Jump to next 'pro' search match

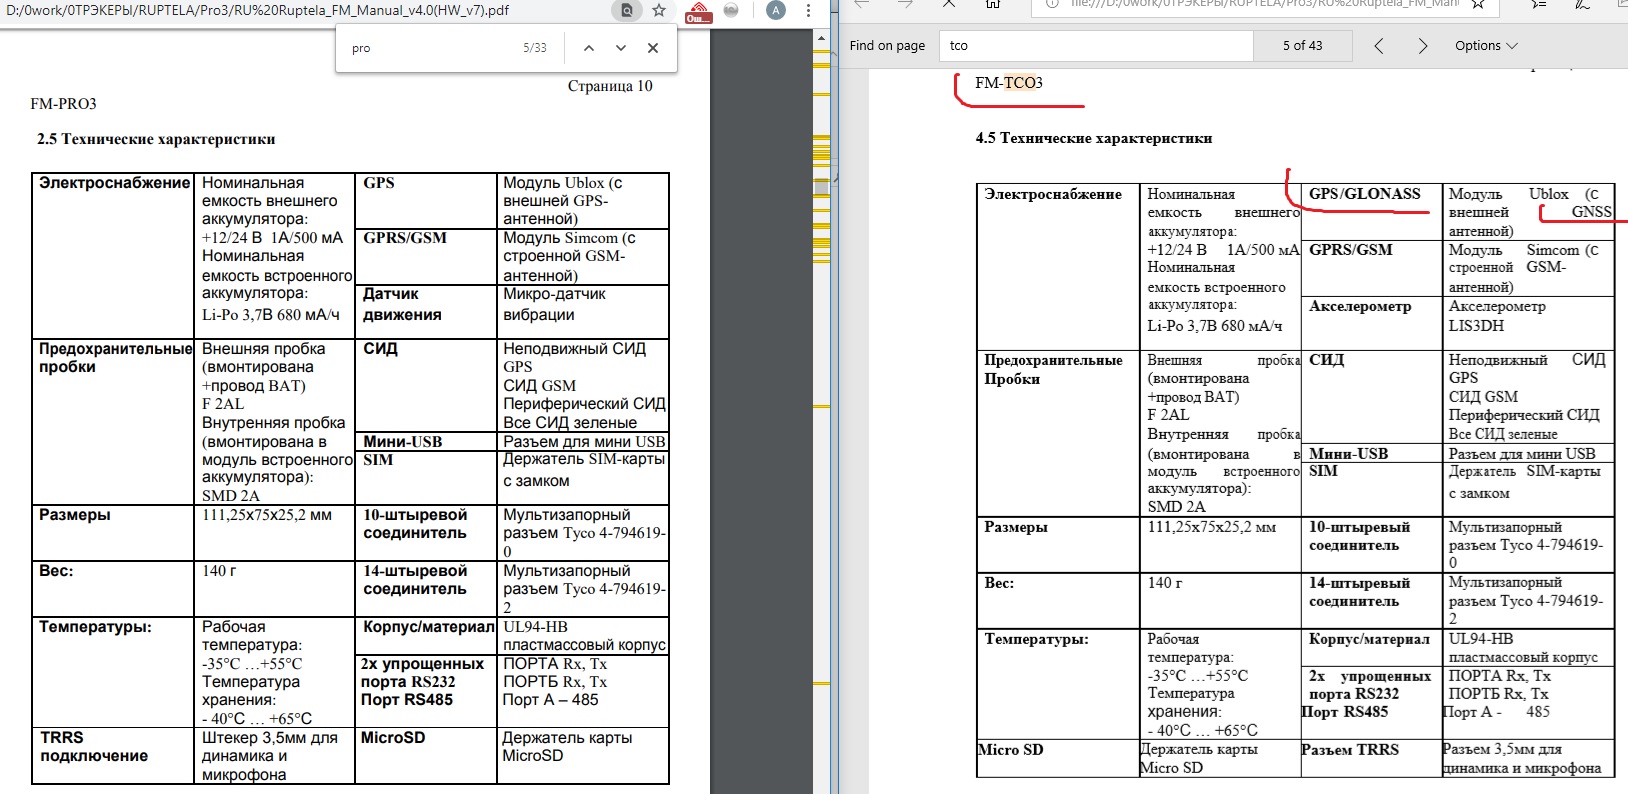[x=621, y=48]
